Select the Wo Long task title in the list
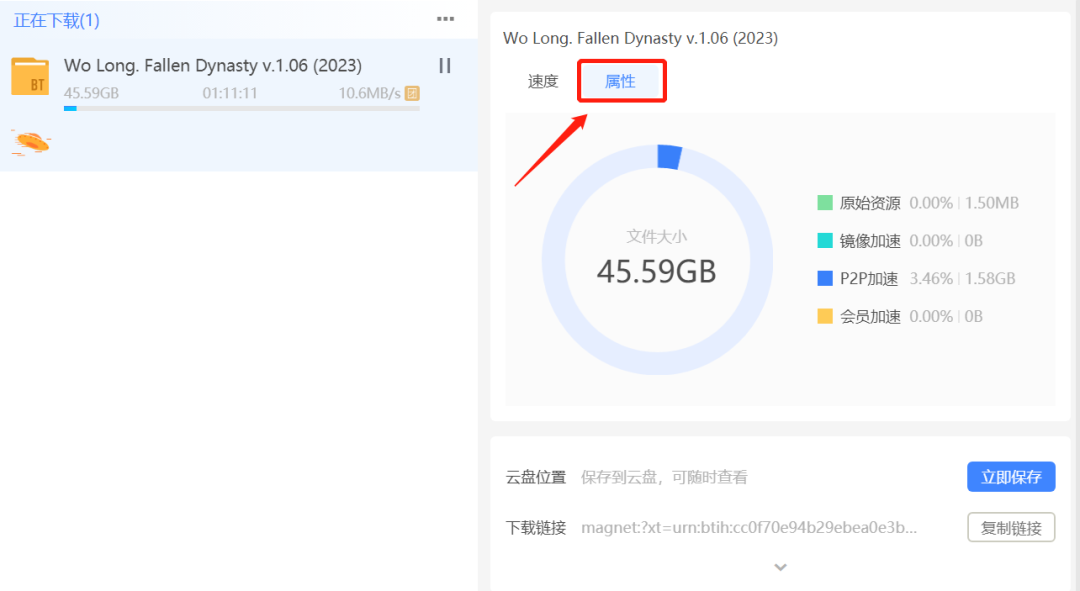The height and width of the screenshot is (591, 1080). (213, 65)
